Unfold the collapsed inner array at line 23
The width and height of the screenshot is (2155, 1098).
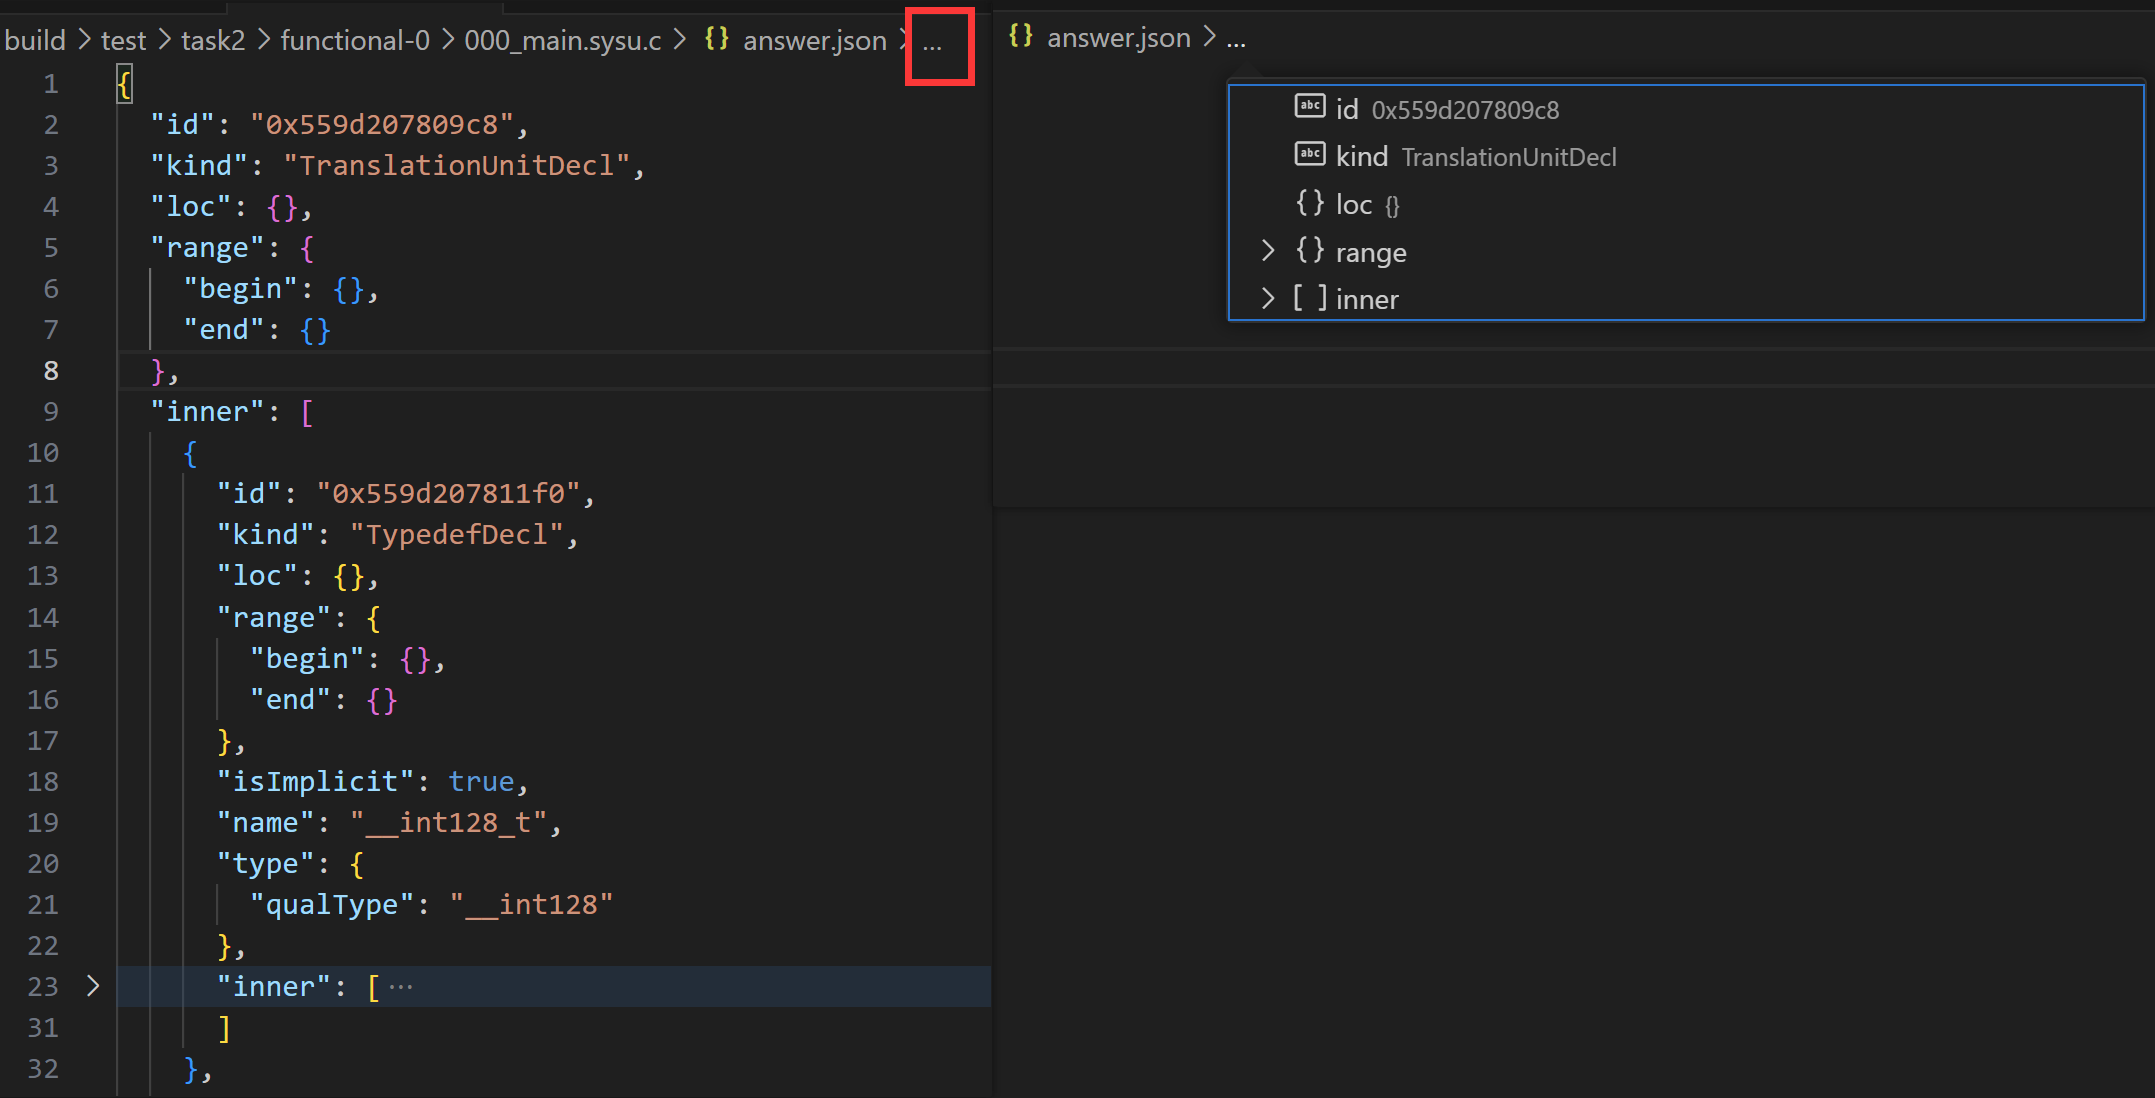[x=93, y=986]
